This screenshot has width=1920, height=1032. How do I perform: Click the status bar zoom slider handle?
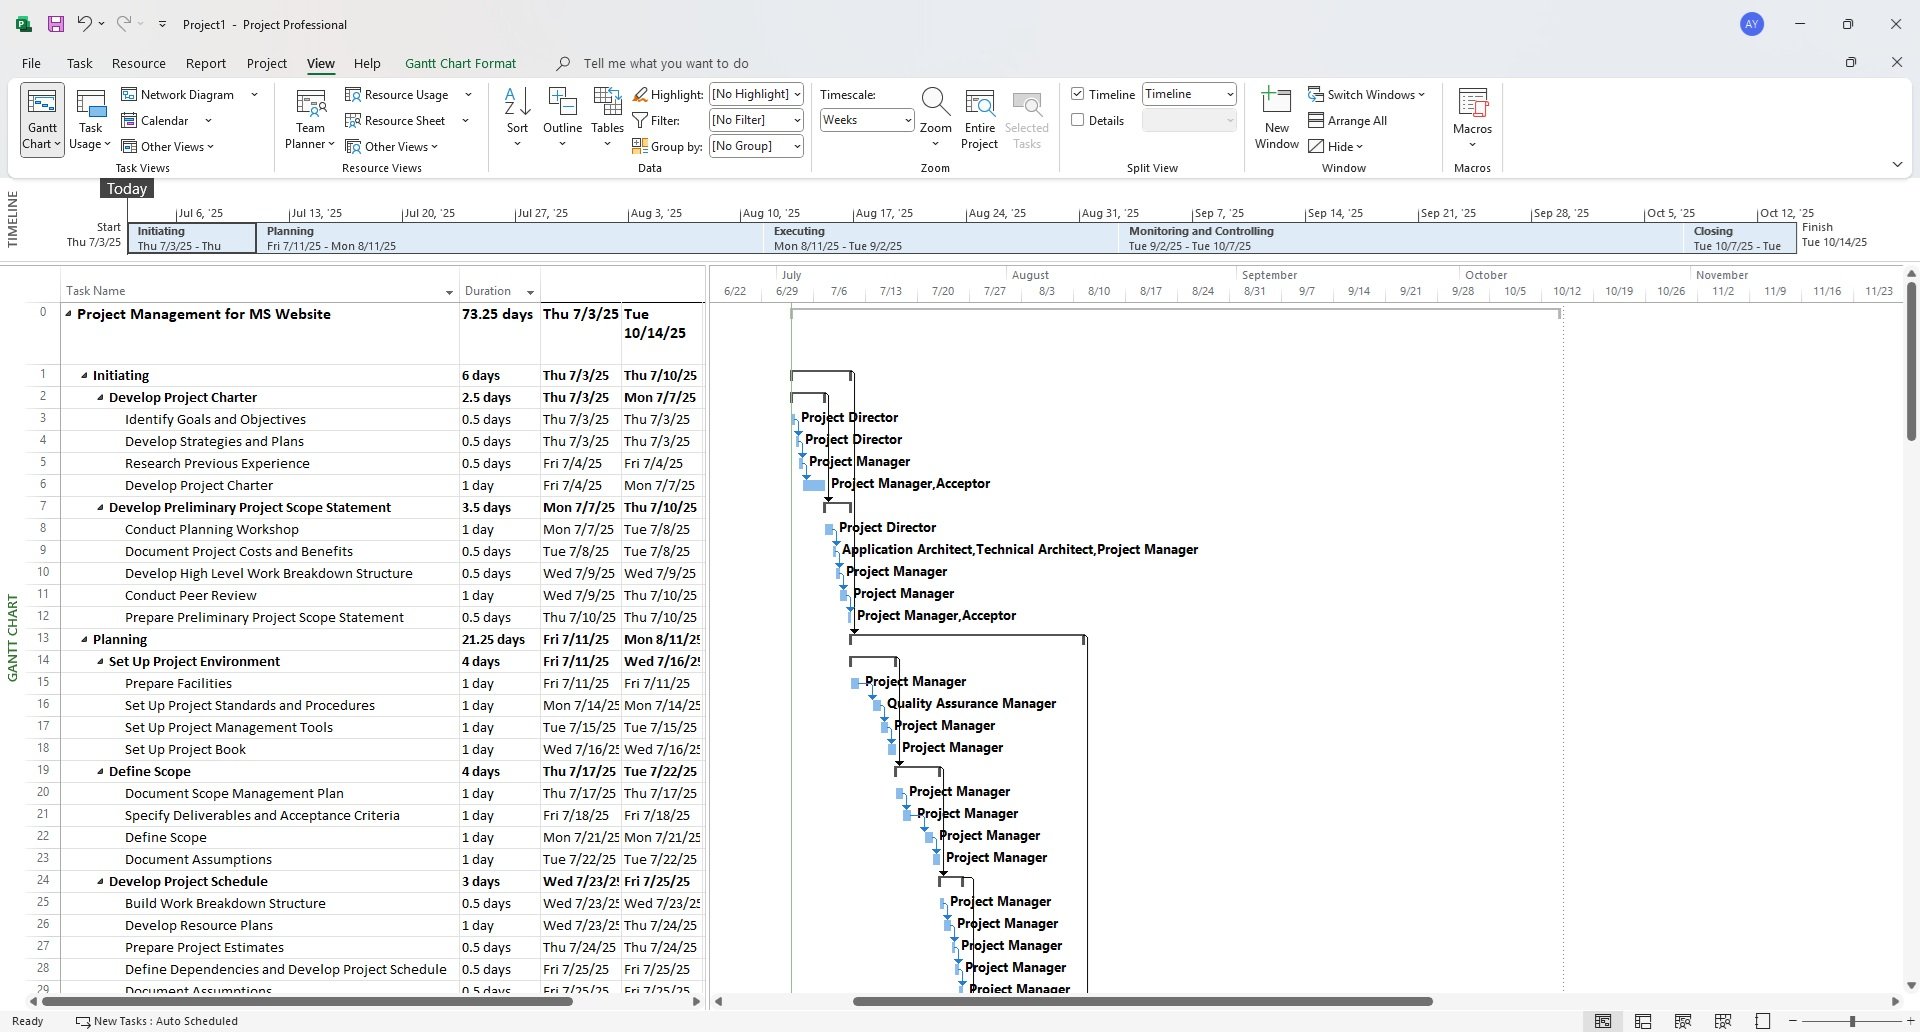point(1852,1021)
